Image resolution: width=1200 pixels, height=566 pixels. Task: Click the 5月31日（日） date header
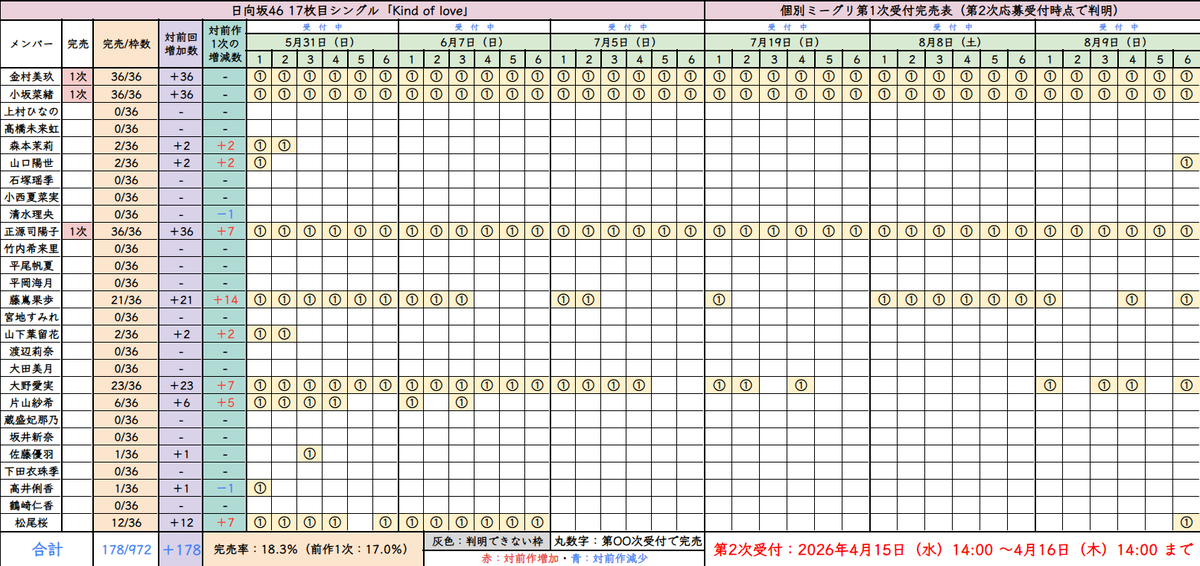[322, 43]
